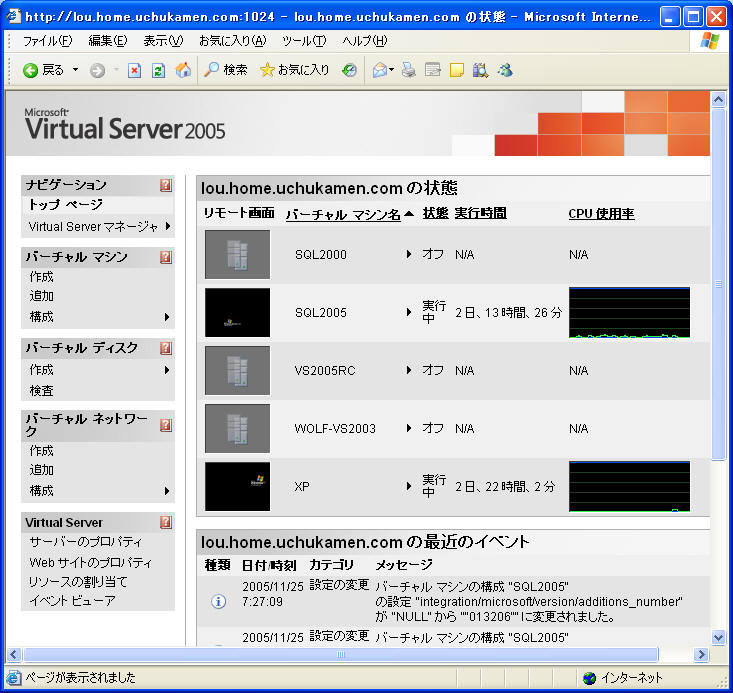733x693 pixels.
Task: Click vertical scrollbar down arrow
Action: (x=718, y=637)
